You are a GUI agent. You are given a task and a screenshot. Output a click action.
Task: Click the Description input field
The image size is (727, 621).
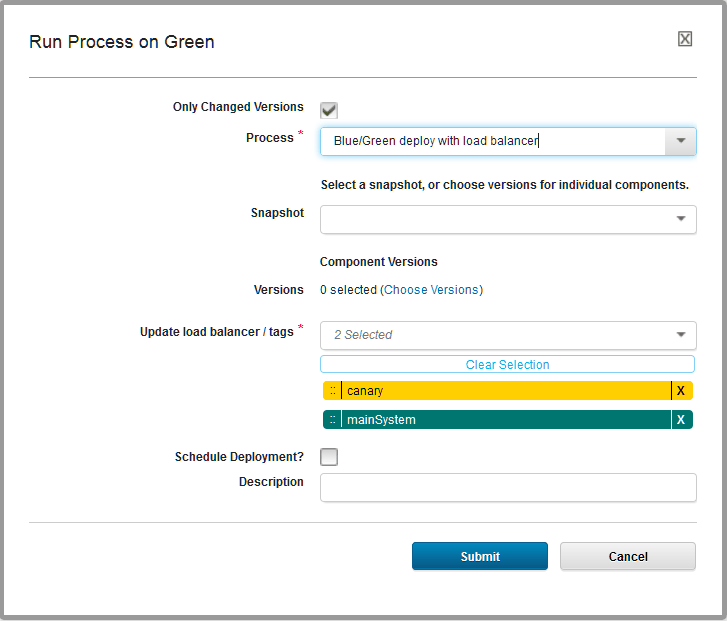point(508,487)
